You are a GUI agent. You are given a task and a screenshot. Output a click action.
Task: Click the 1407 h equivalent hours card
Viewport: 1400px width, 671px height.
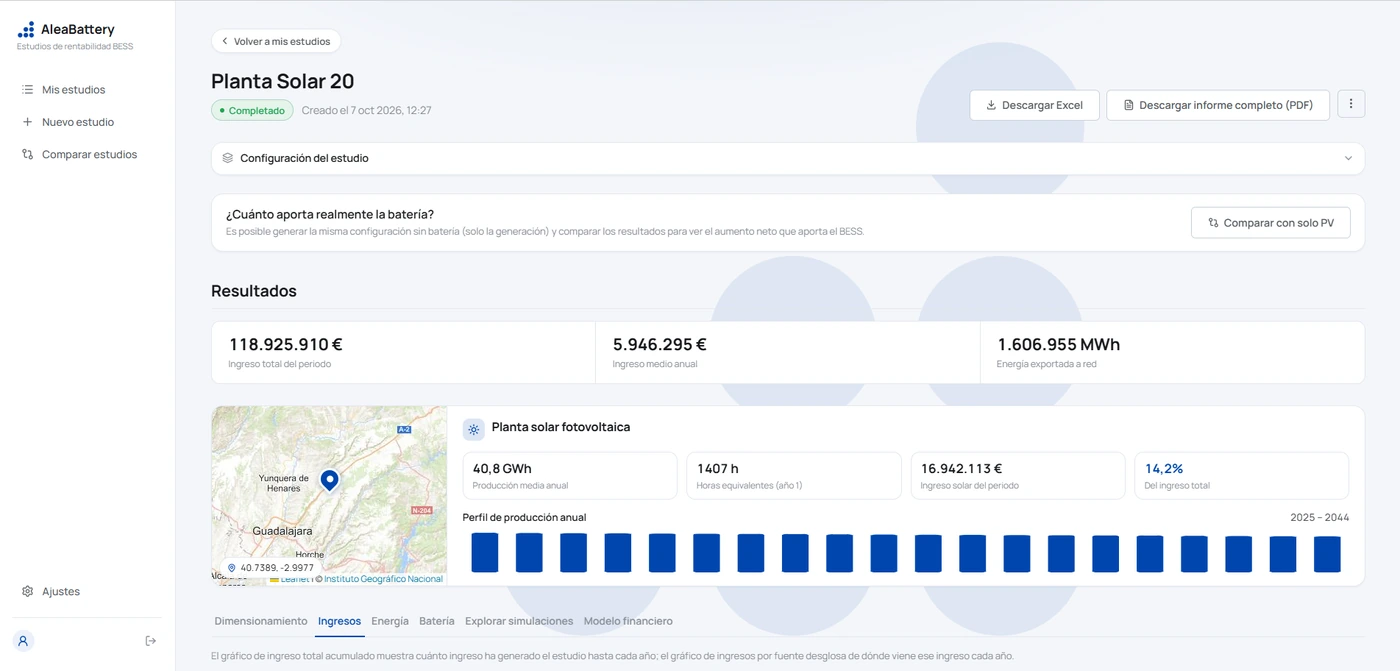point(794,476)
